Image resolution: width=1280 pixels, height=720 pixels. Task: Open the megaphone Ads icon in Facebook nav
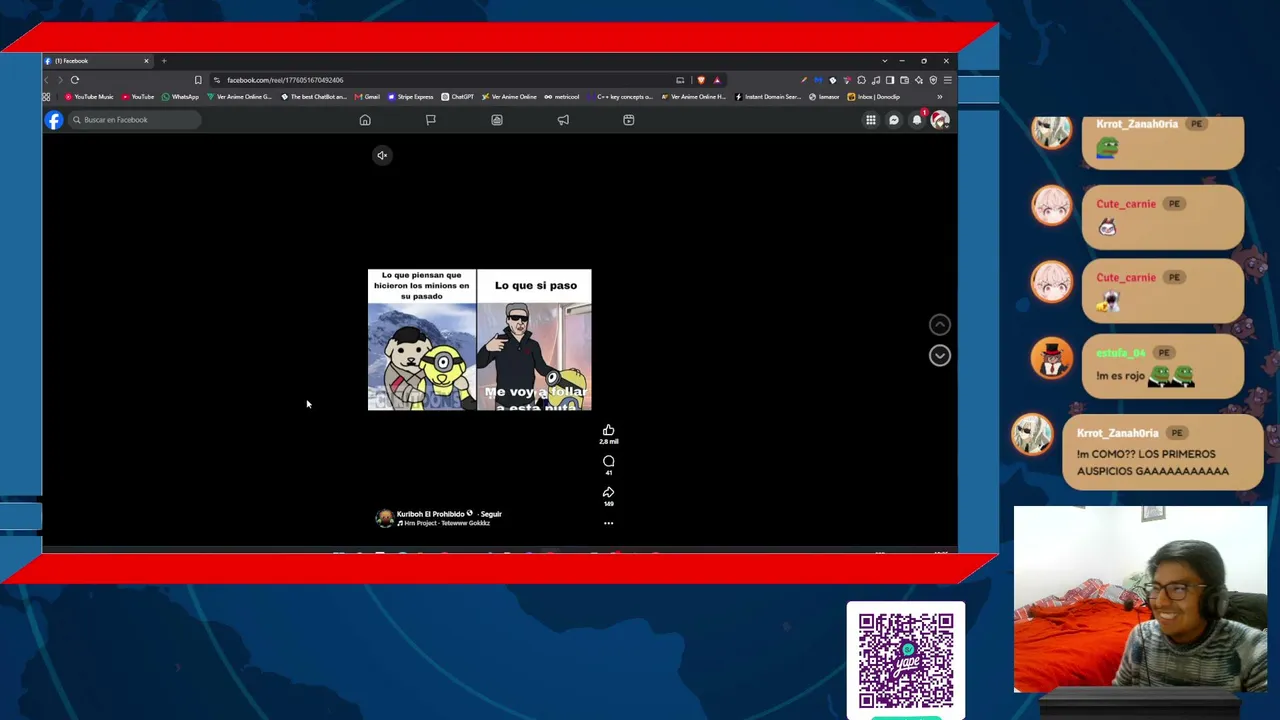point(563,120)
